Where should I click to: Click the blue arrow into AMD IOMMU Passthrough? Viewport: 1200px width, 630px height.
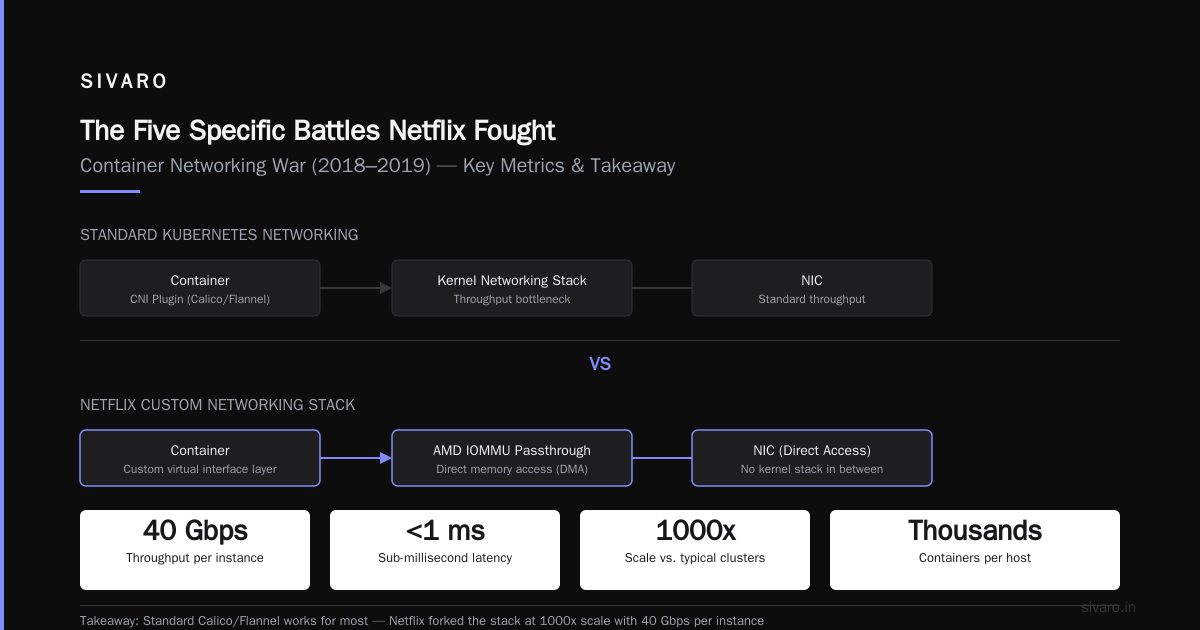coord(356,458)
